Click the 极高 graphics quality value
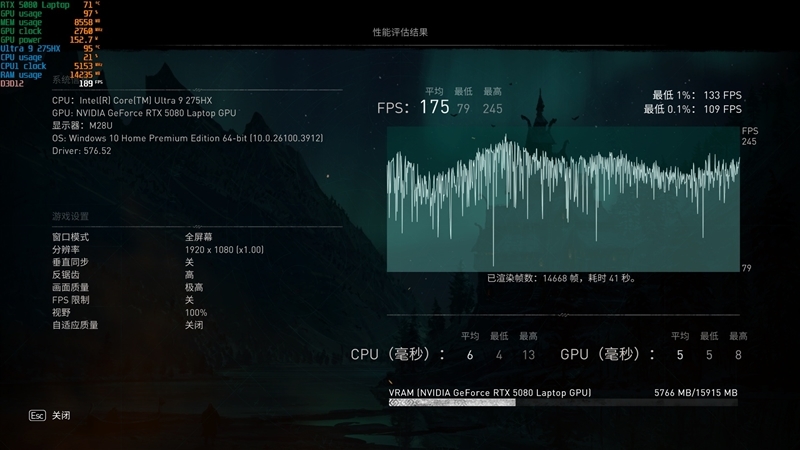Image resolution: width=800 pixels, height=450 pixels. coord(194,287)
